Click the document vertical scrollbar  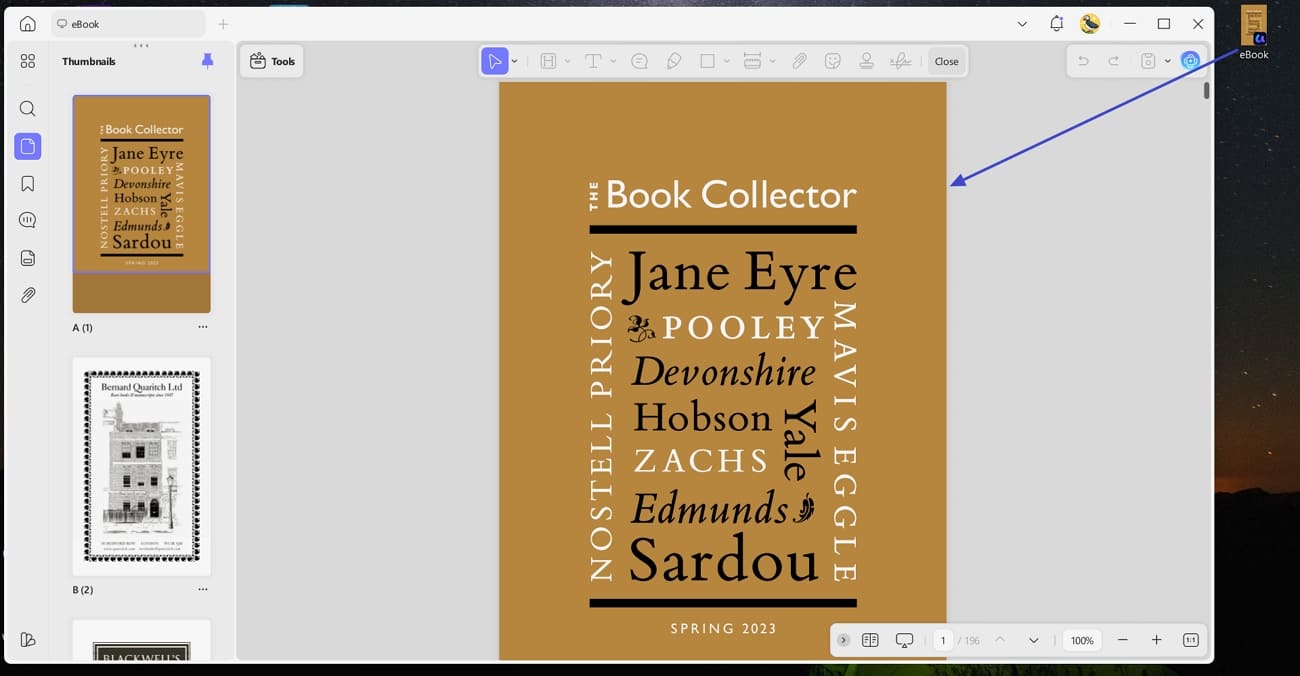coord(1207,90)
